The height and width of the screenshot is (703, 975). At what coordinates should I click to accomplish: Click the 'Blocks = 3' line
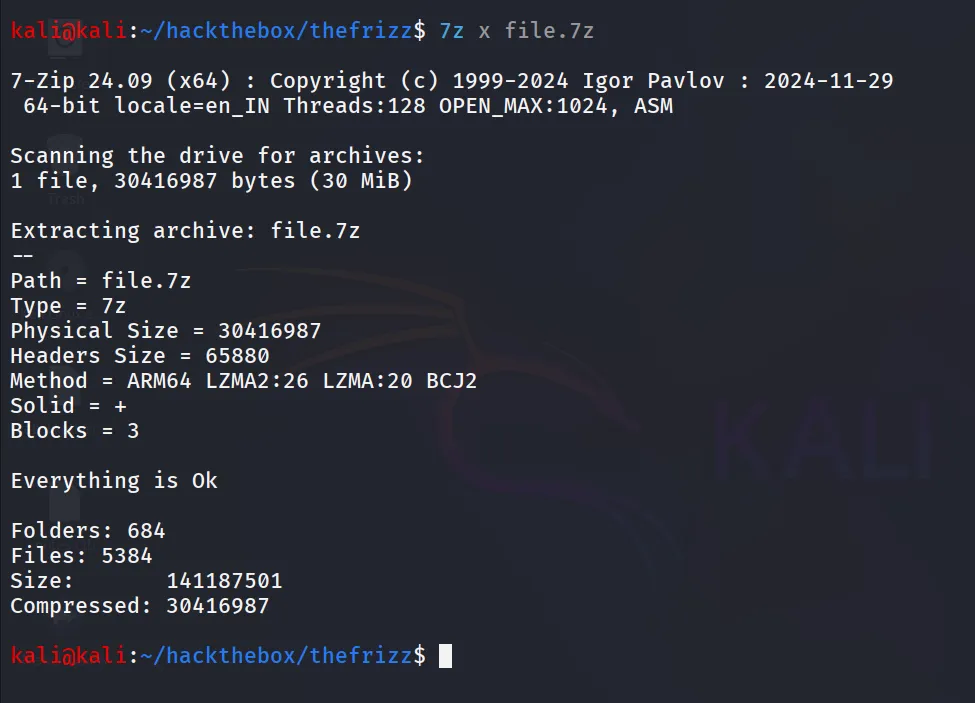coord(75,431)
